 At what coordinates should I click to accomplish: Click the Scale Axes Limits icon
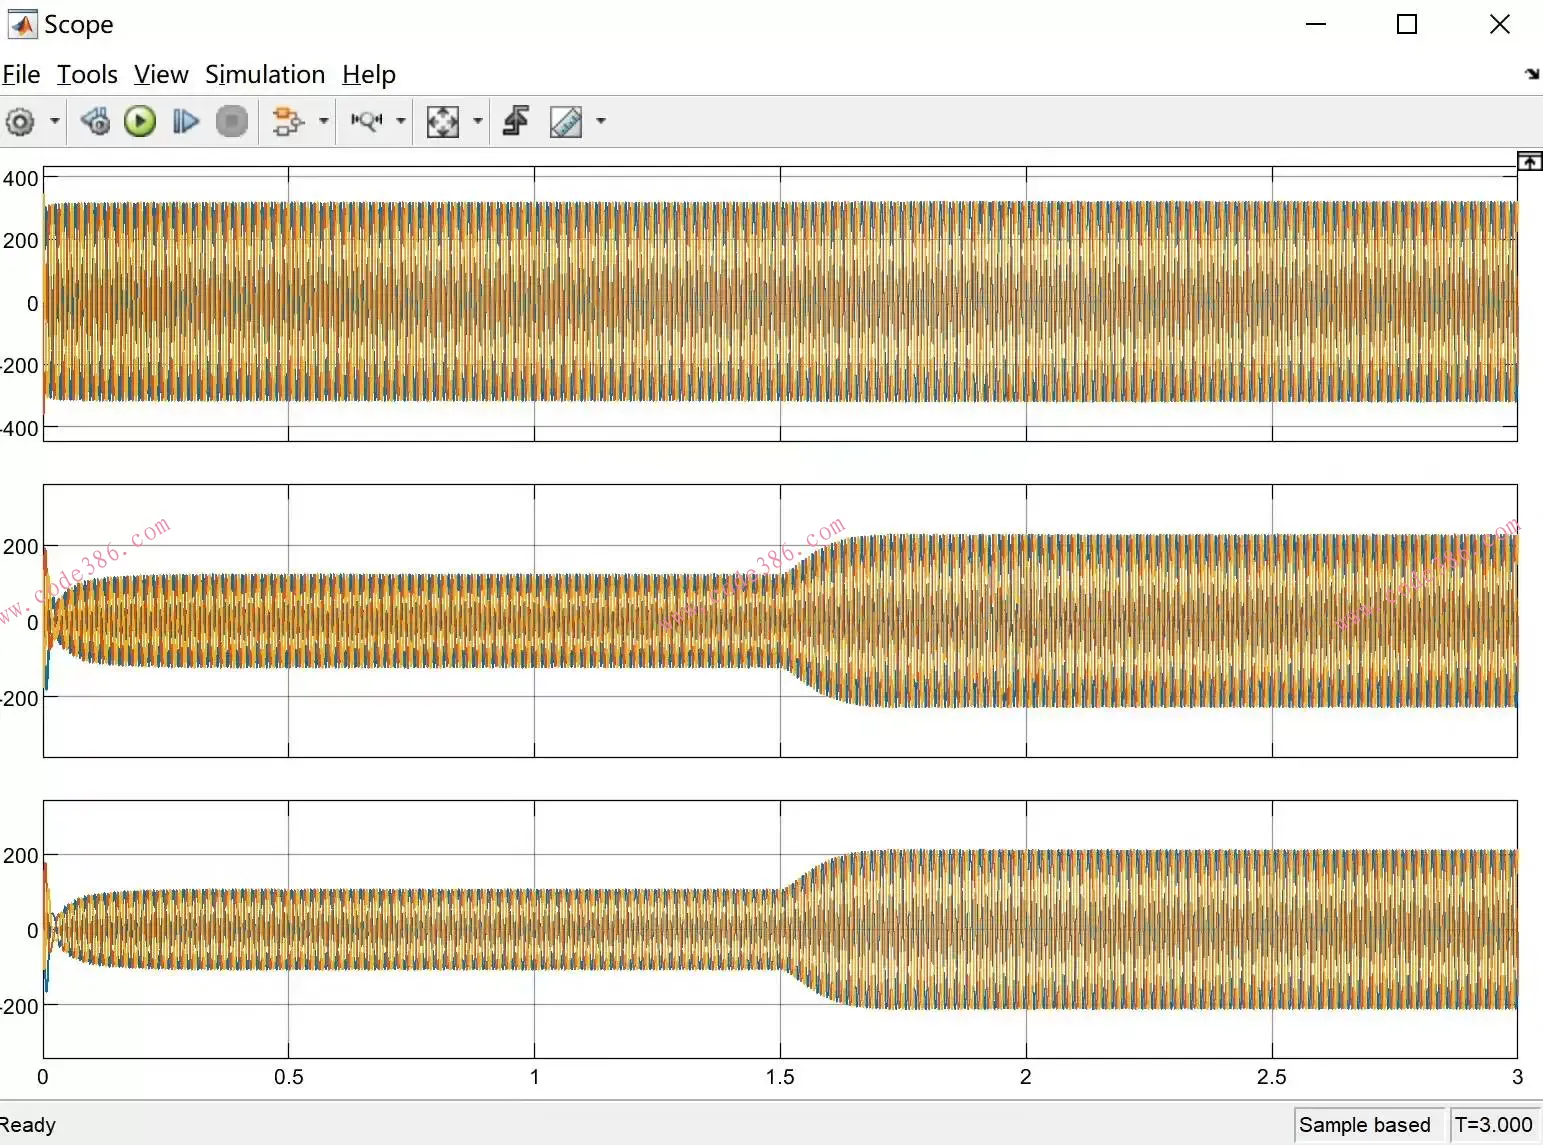click(442, 122)
